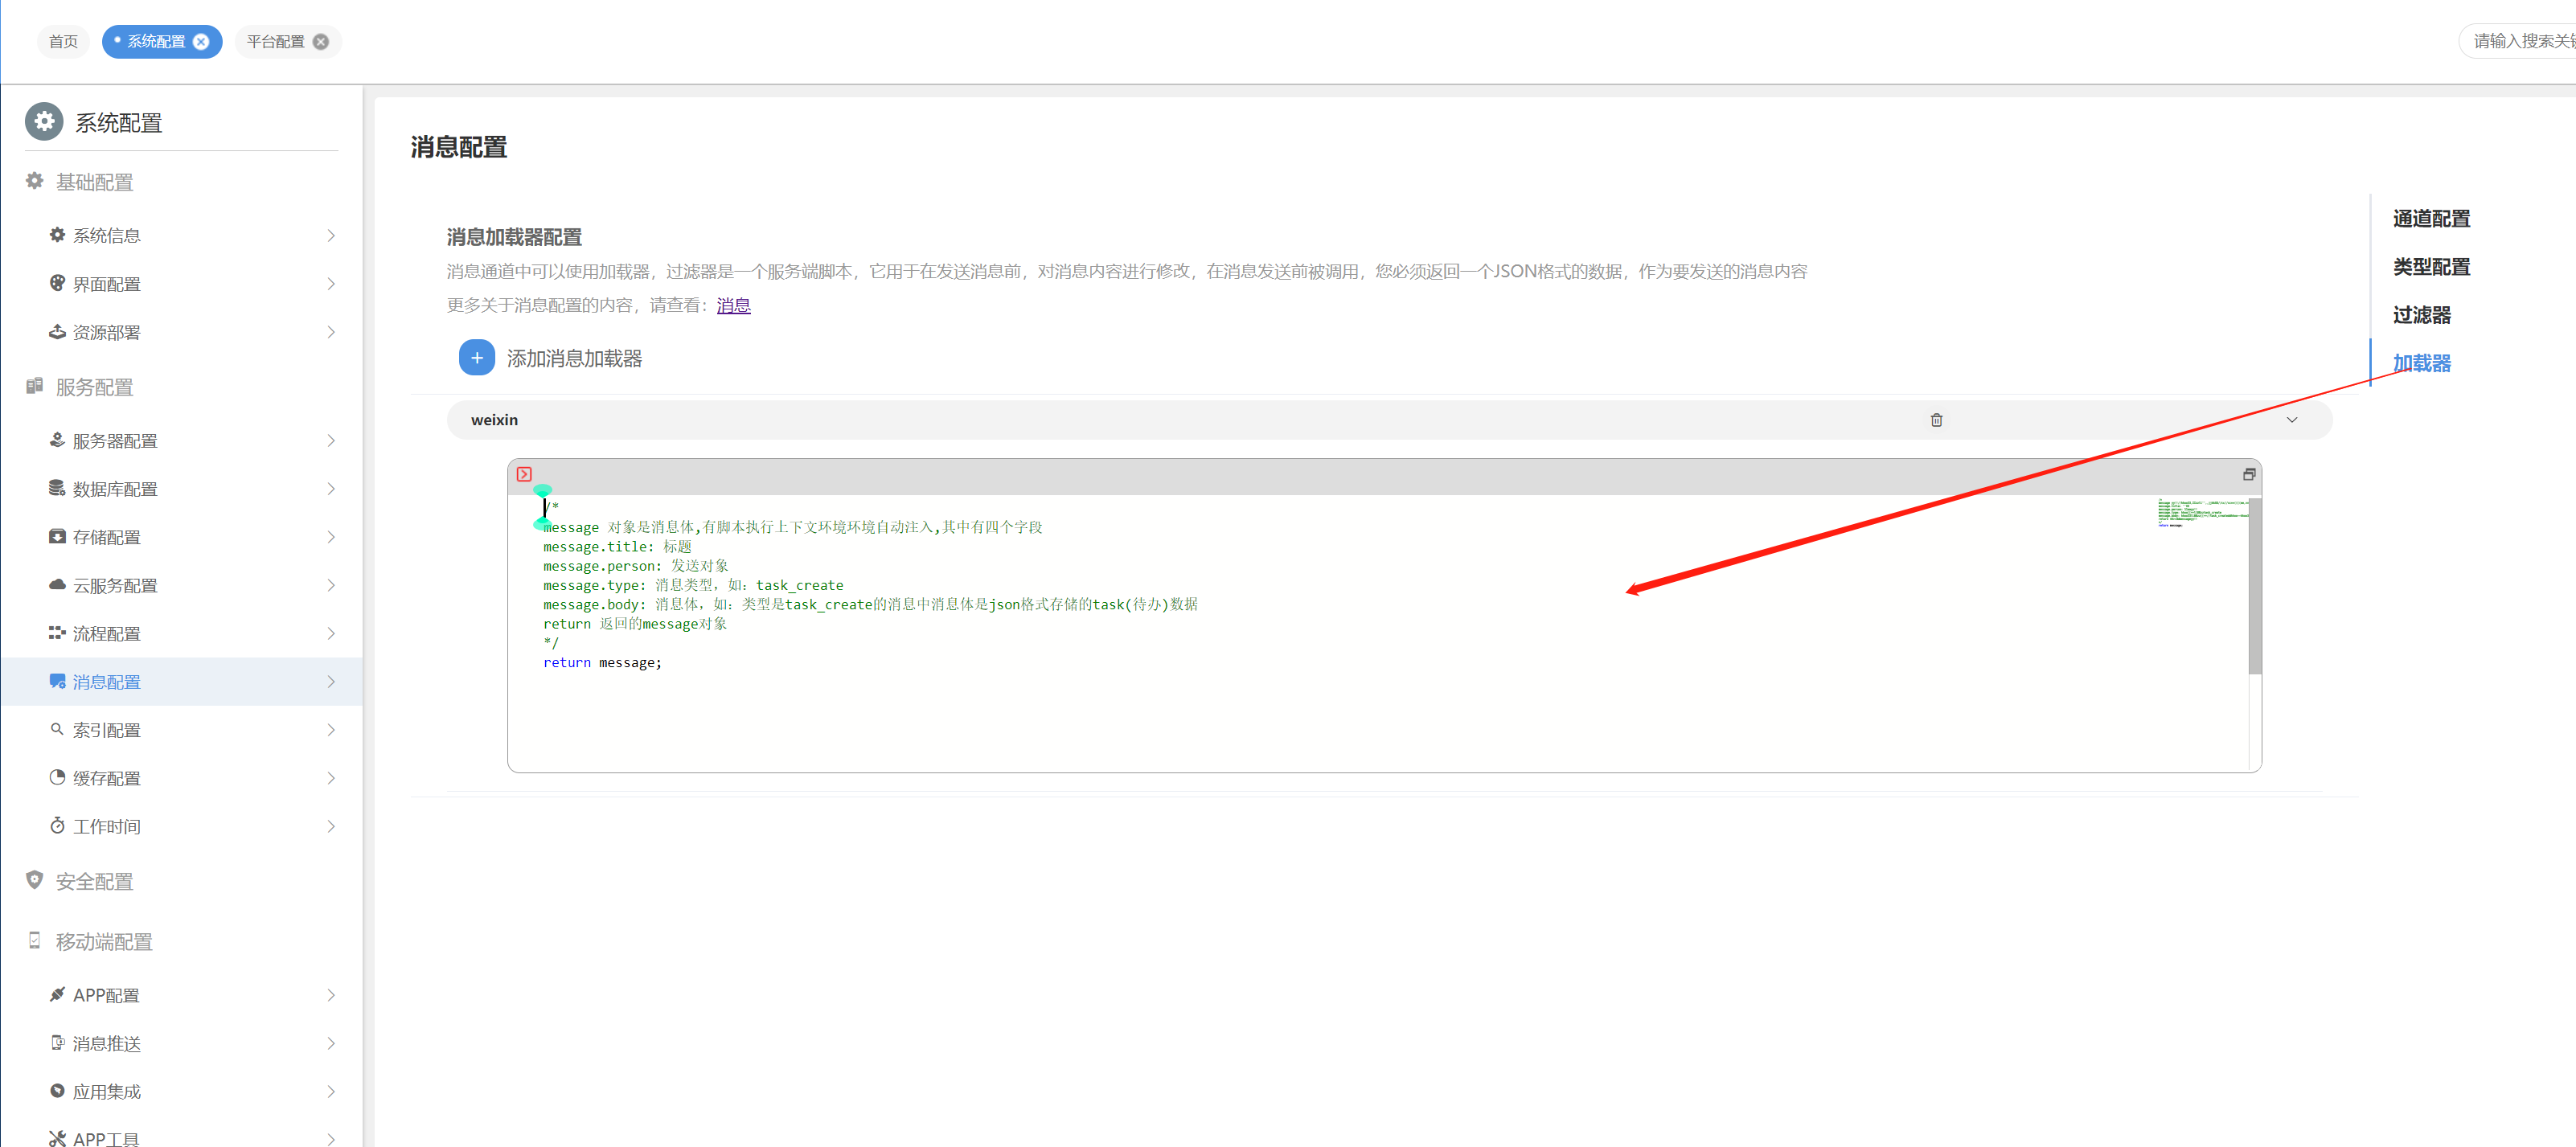Image resolution: width=2576 pixels, height=1147 pixels.
Task: Maximize the code editor window icon
Action: coord(2248,474)
